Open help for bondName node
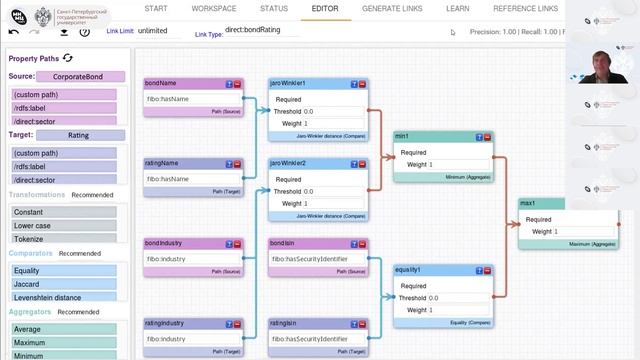 (229, 84)
